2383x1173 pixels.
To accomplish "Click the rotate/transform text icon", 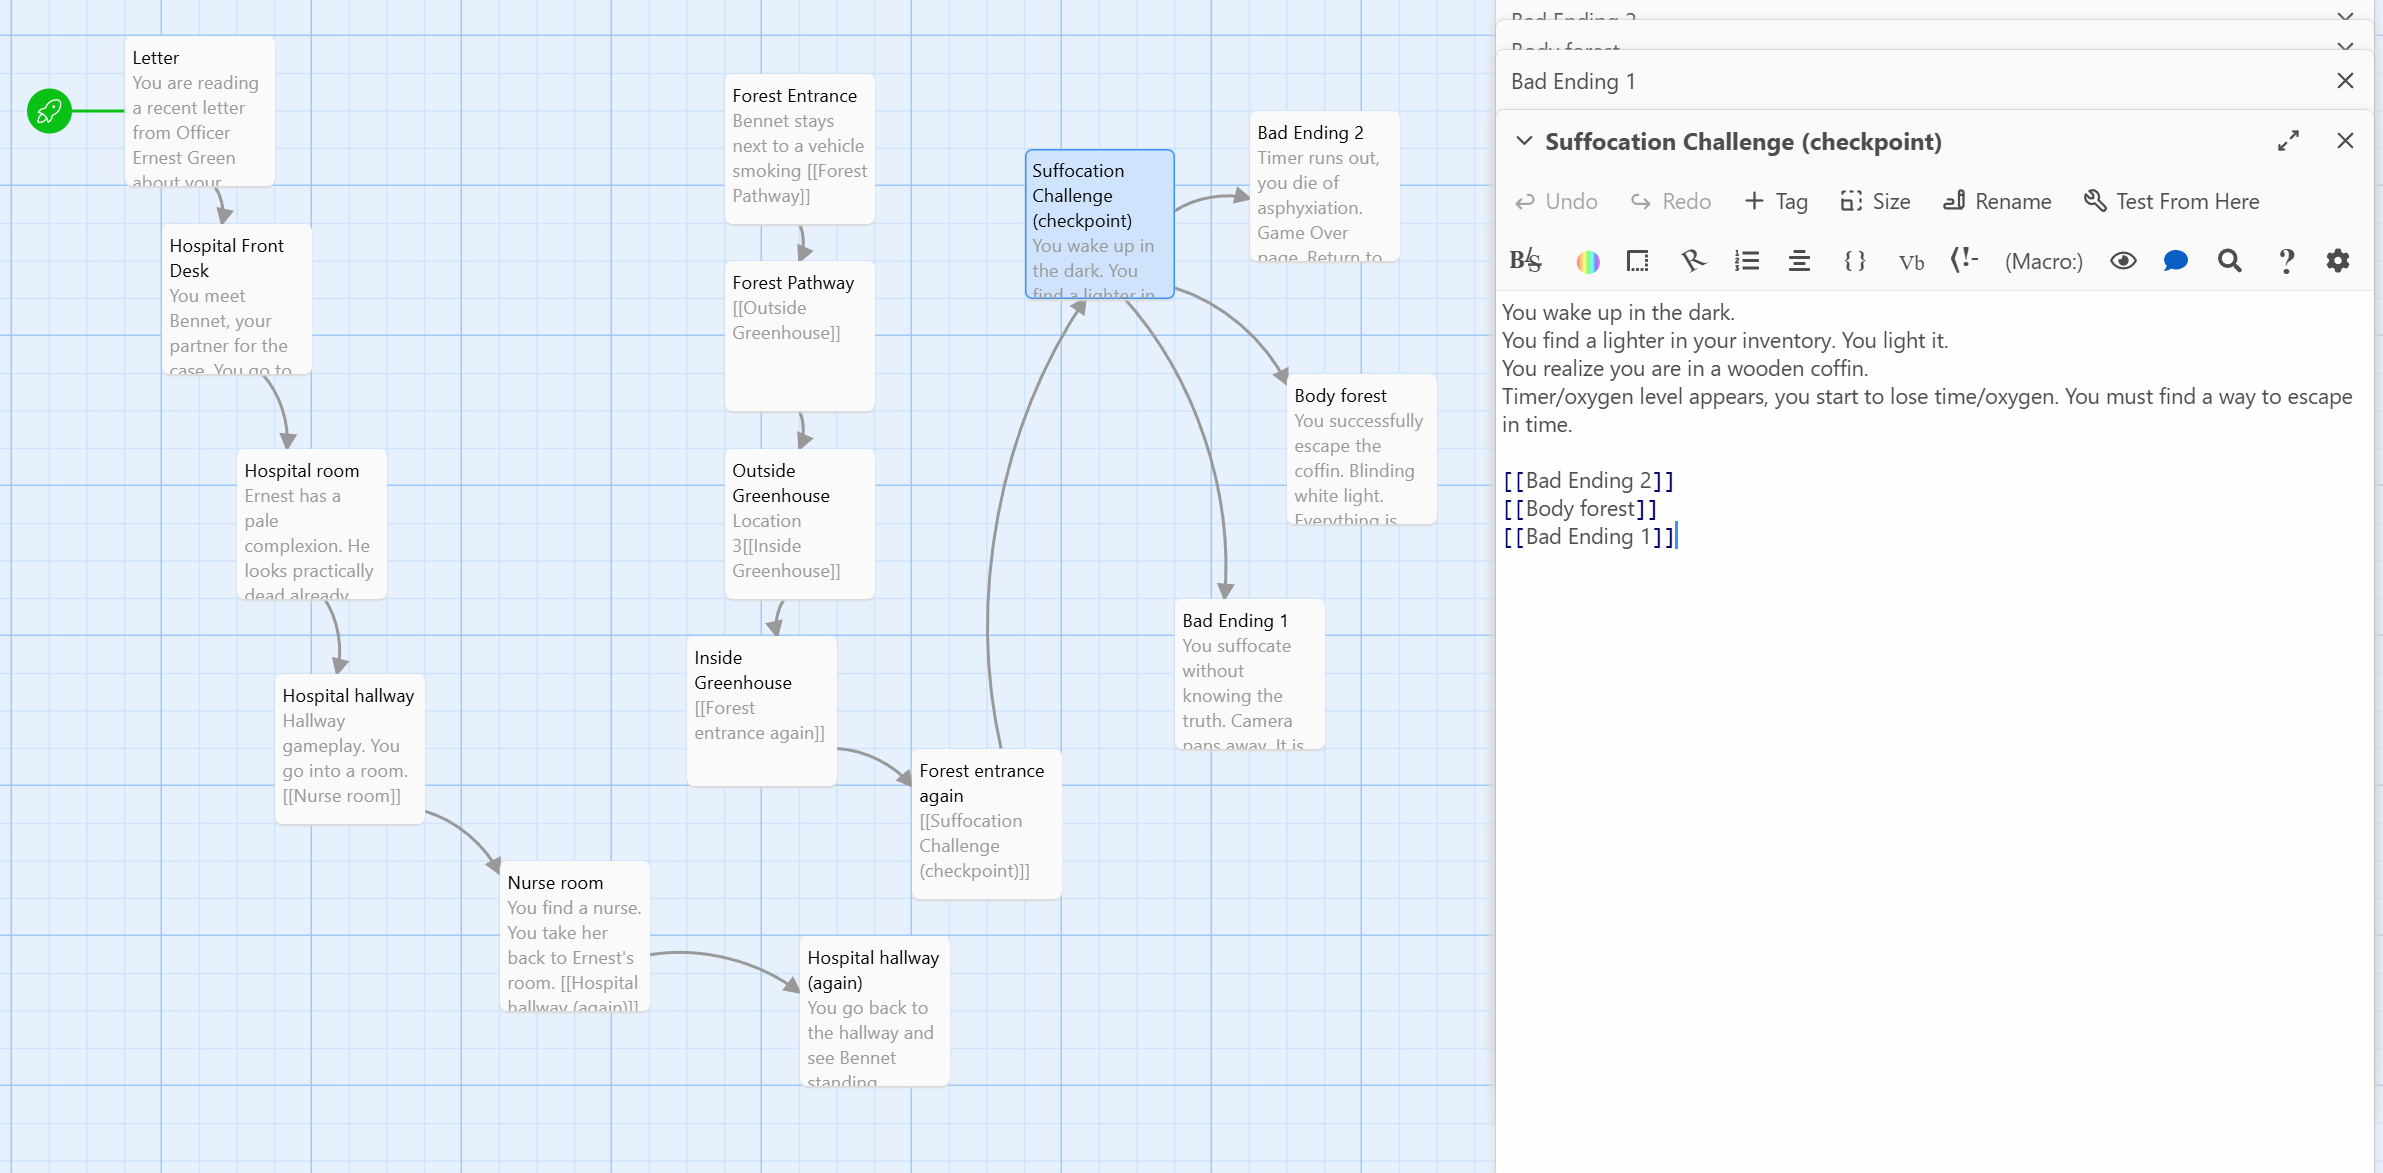I will [x=1692, y=261].
